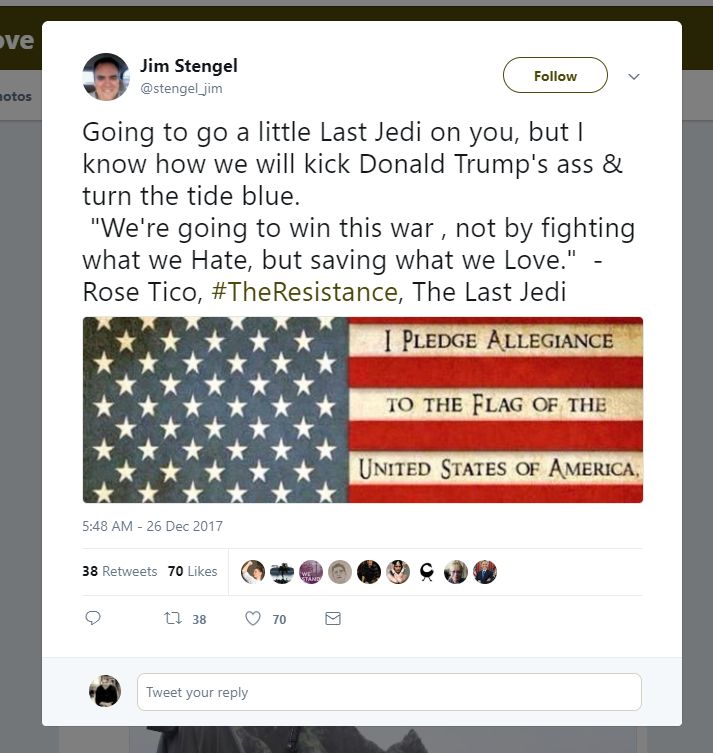The width and height of the screenshot is (713, 753).
Task: Open the purple We Stand liker avatar
Action: pos(311,572)
